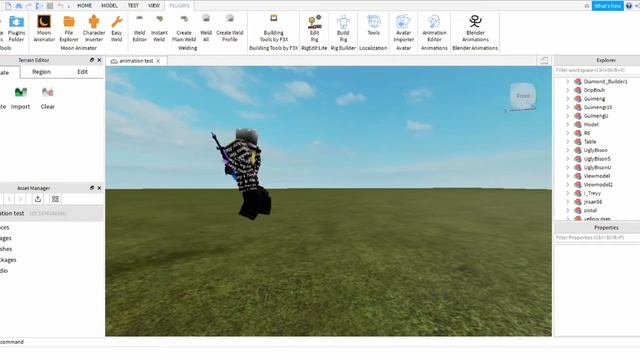Select GuimengU in Explorer
This screenshot has width=640, height=360.
point(596,116)
